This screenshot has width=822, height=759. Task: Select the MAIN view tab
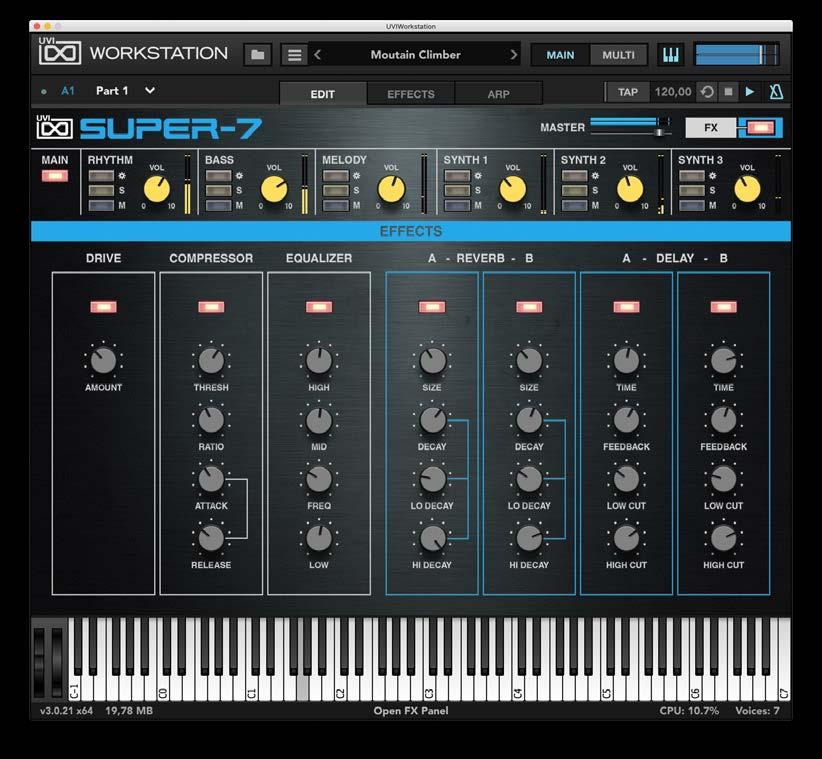(560, 55)
